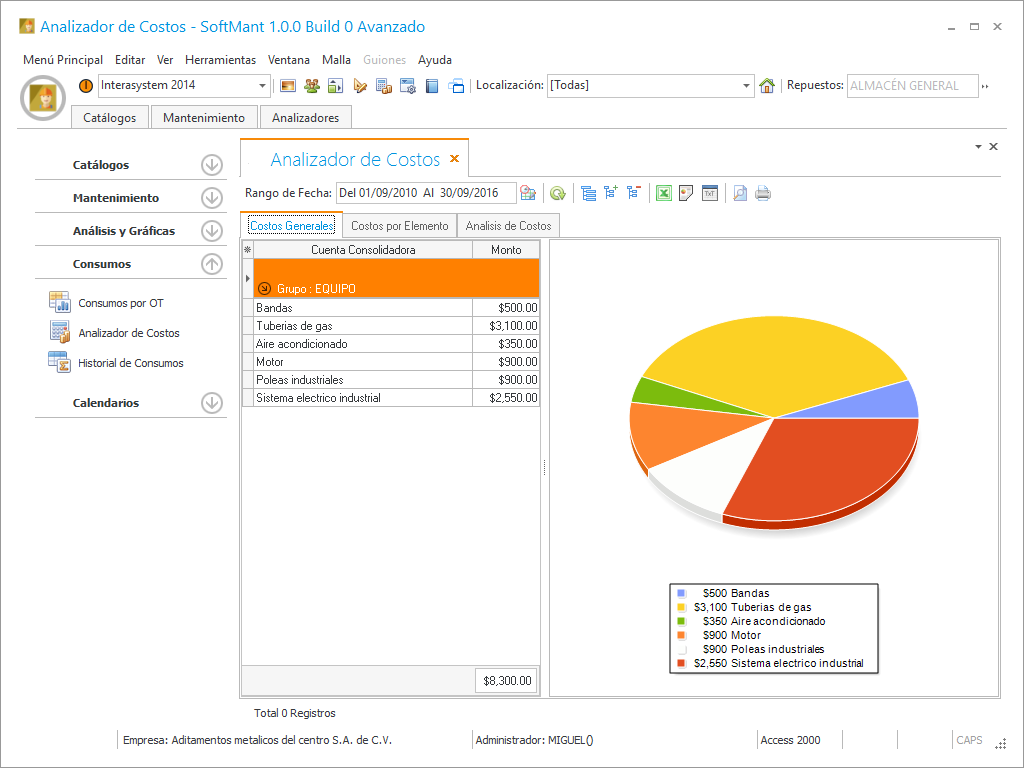The height and width of the screenshot is (768, 1024).
Task: Collapse the Consumos sidebar section
Action: pos(211,264)
